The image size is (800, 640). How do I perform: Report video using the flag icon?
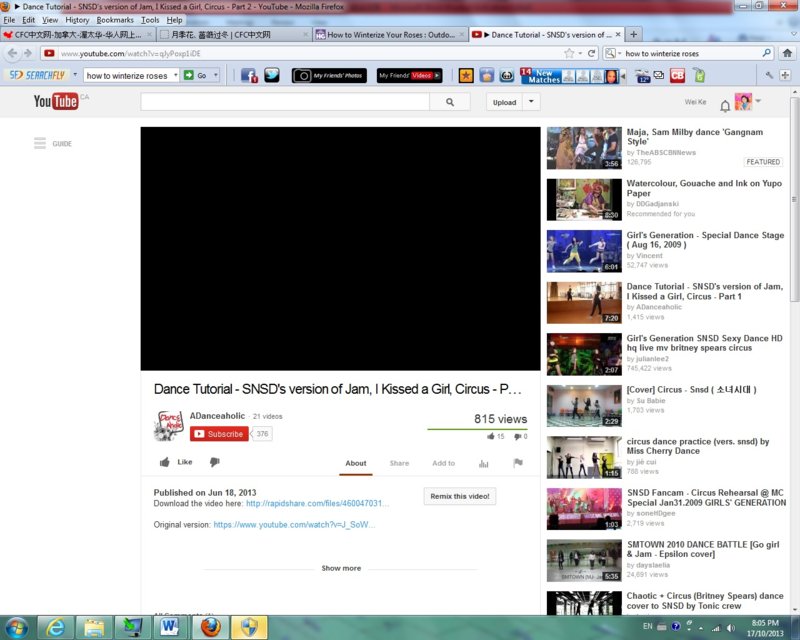point(518,463)
